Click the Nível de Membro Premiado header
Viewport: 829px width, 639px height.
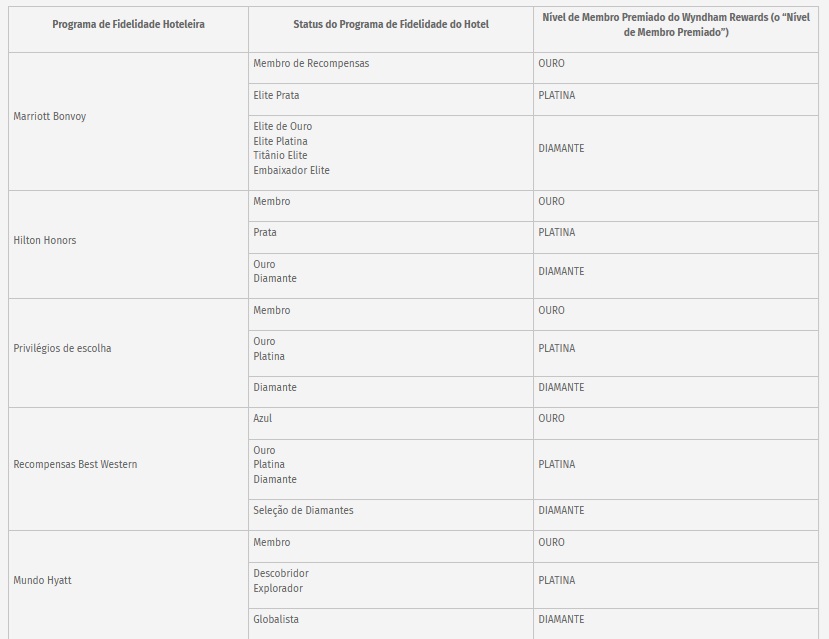675,25
